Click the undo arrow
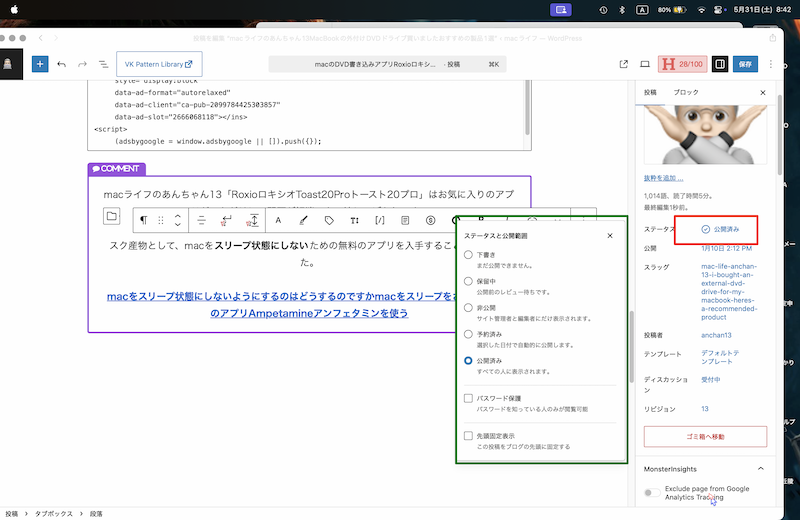This screenshot has height=520, width=800. (62, 64)
